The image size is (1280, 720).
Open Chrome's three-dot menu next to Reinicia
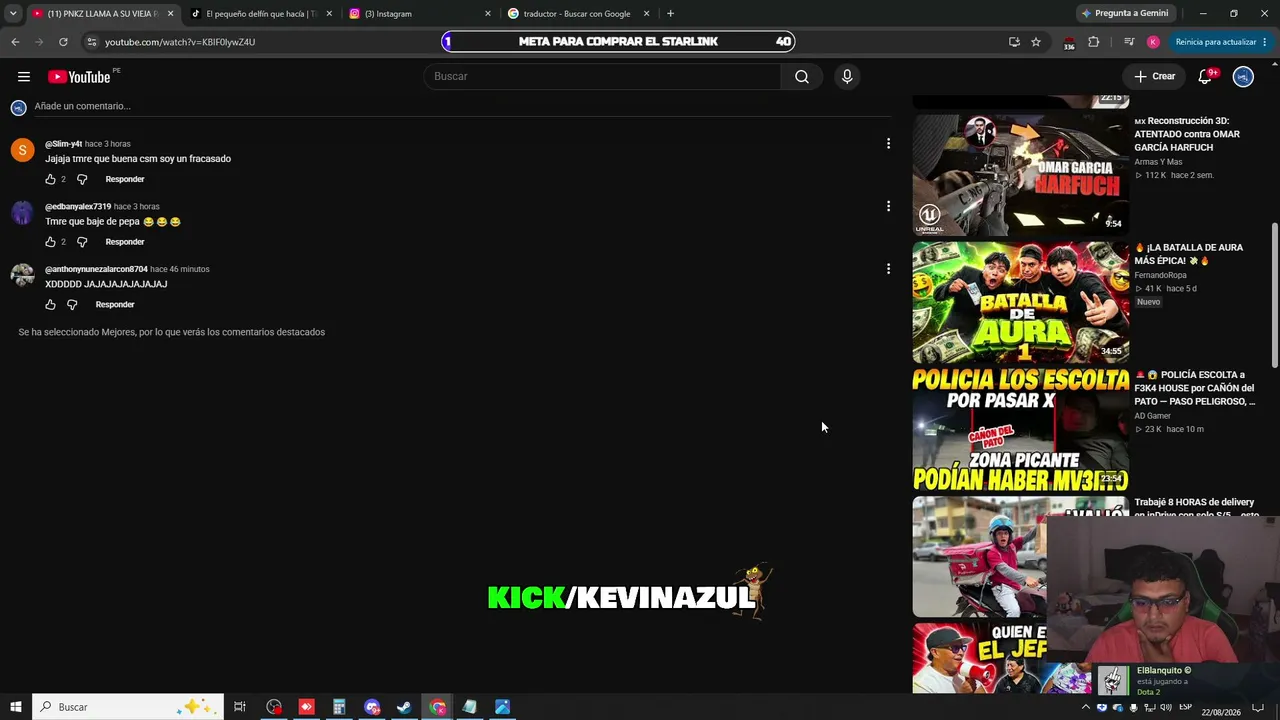pyautogui.click(x=1264, y=42)
